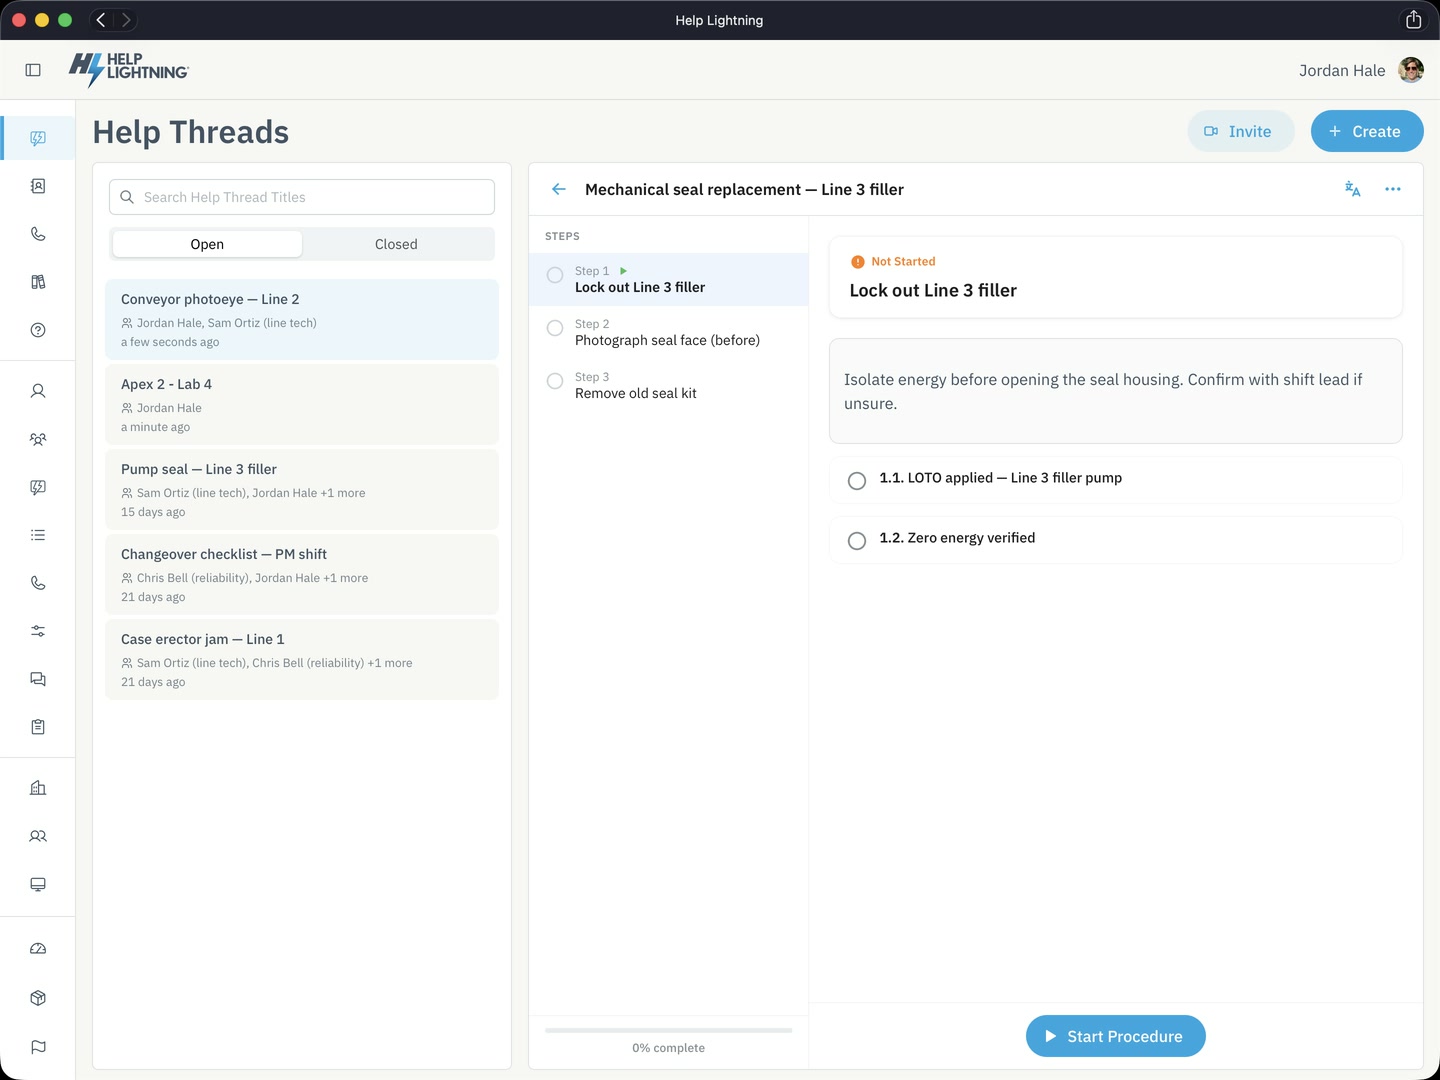The width and height of the screenshot is (1440, 1080).
Task: Check LOTO applied — Line 3 filler pump
Action: pyautogui.click(x=857, y=481)
